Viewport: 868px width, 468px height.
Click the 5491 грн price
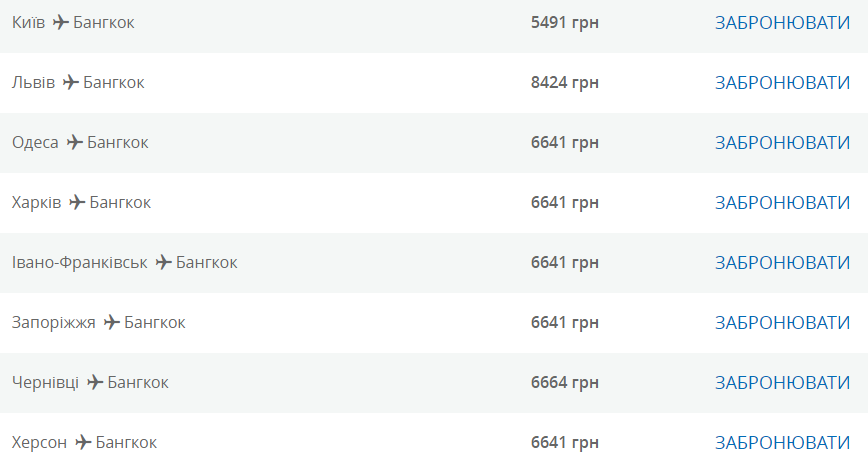pyautogui.click(x=564, y=22)
